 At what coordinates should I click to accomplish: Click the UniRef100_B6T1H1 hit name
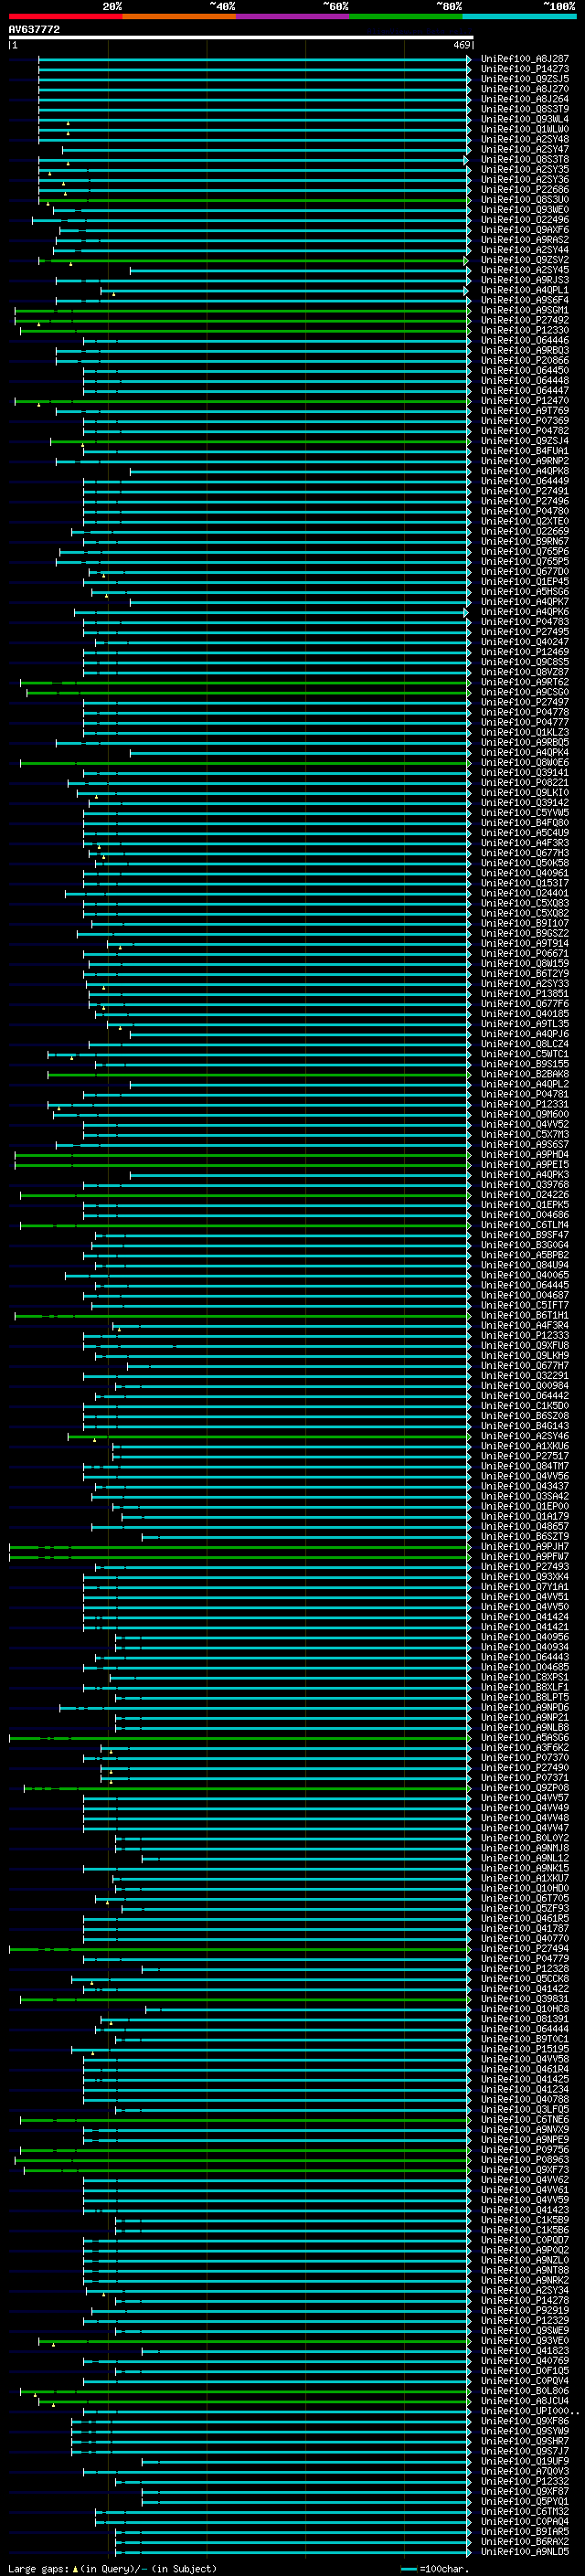(x=525, y=1315)
